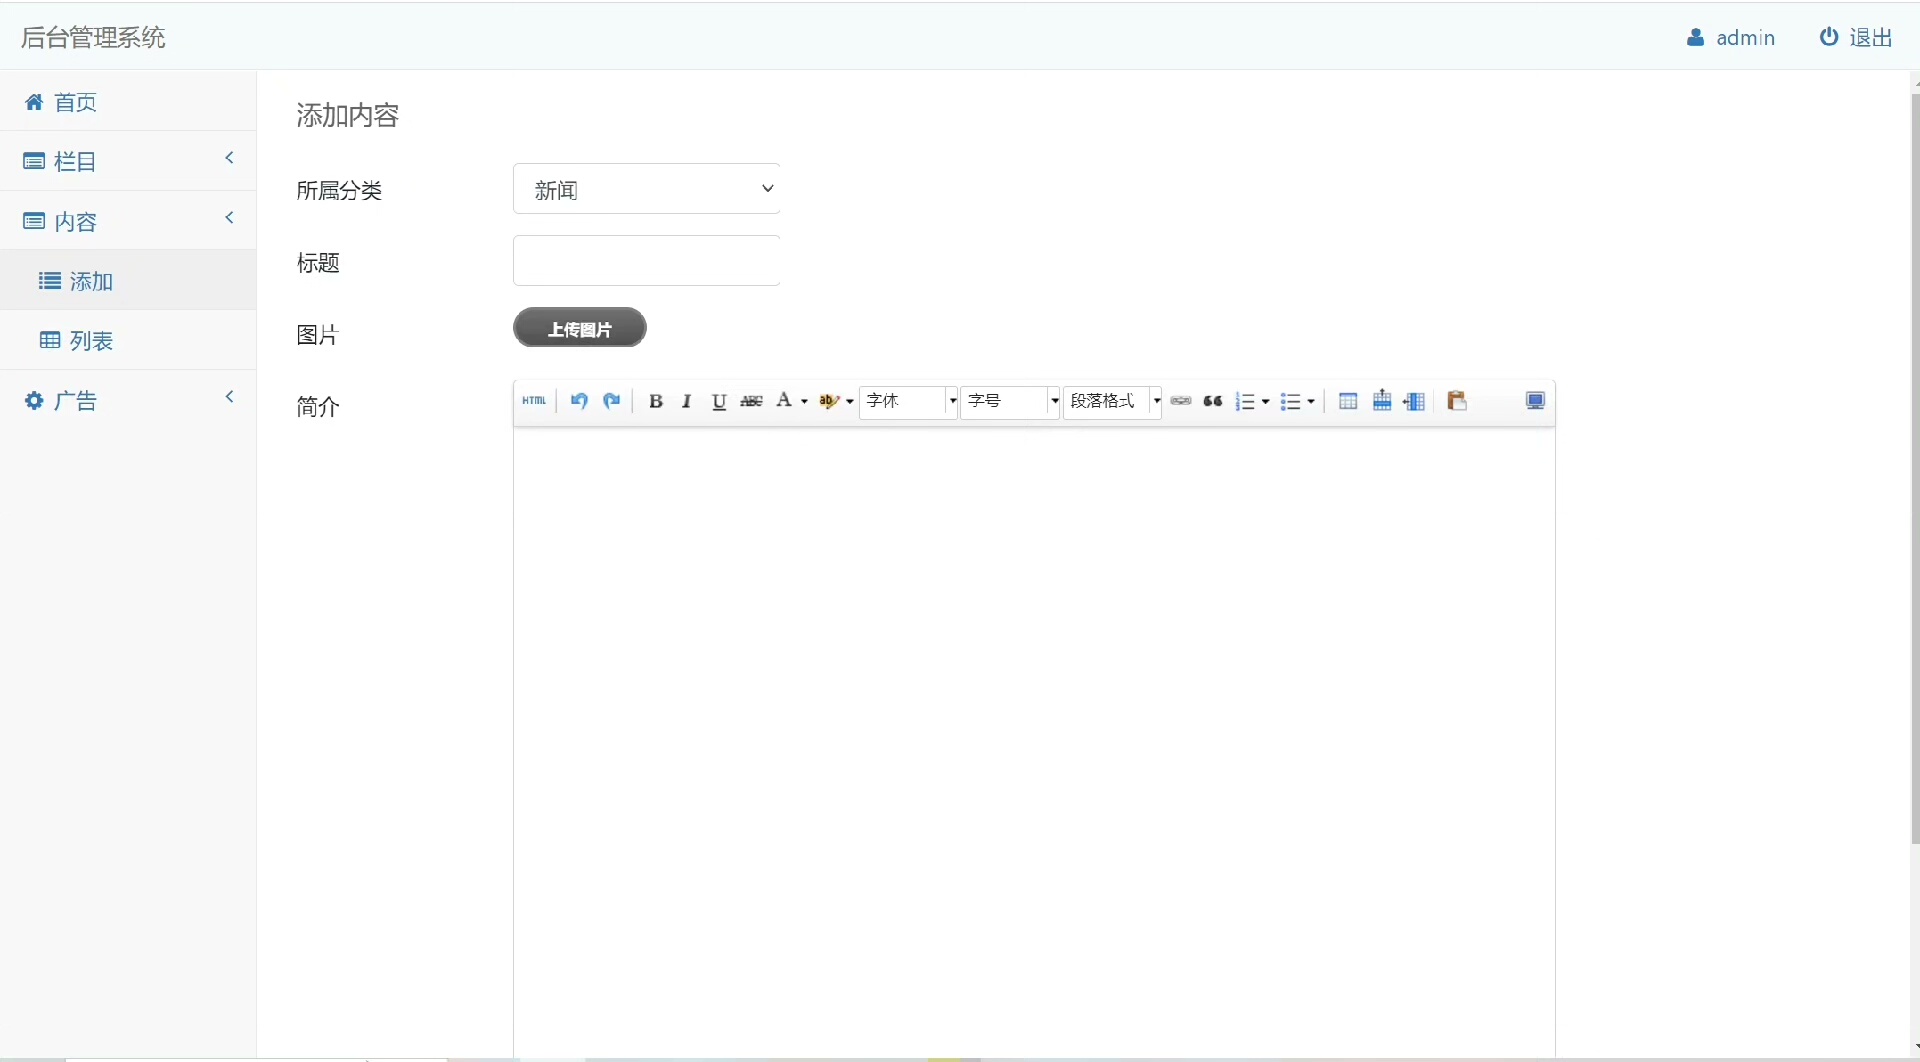Click the paste clipboard icon
Image resolution: width=1920 pixels, height=1062 pixels.
[x=1457, y=401]
